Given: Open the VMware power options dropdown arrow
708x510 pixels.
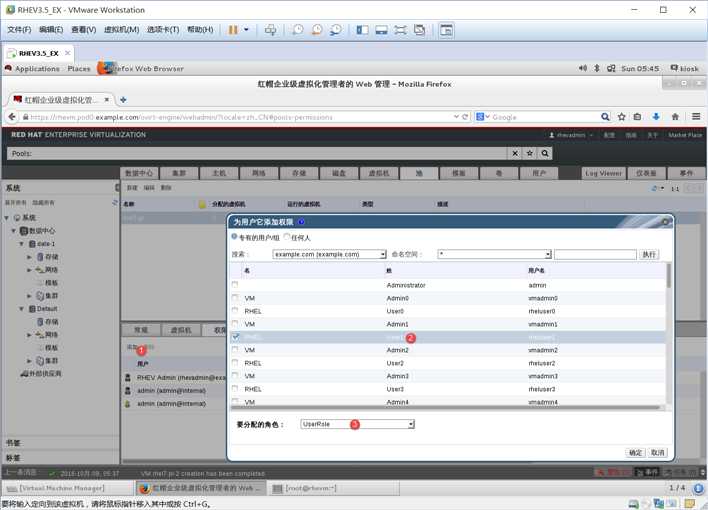Looking at the screenshot, I should tap(246, 30).
